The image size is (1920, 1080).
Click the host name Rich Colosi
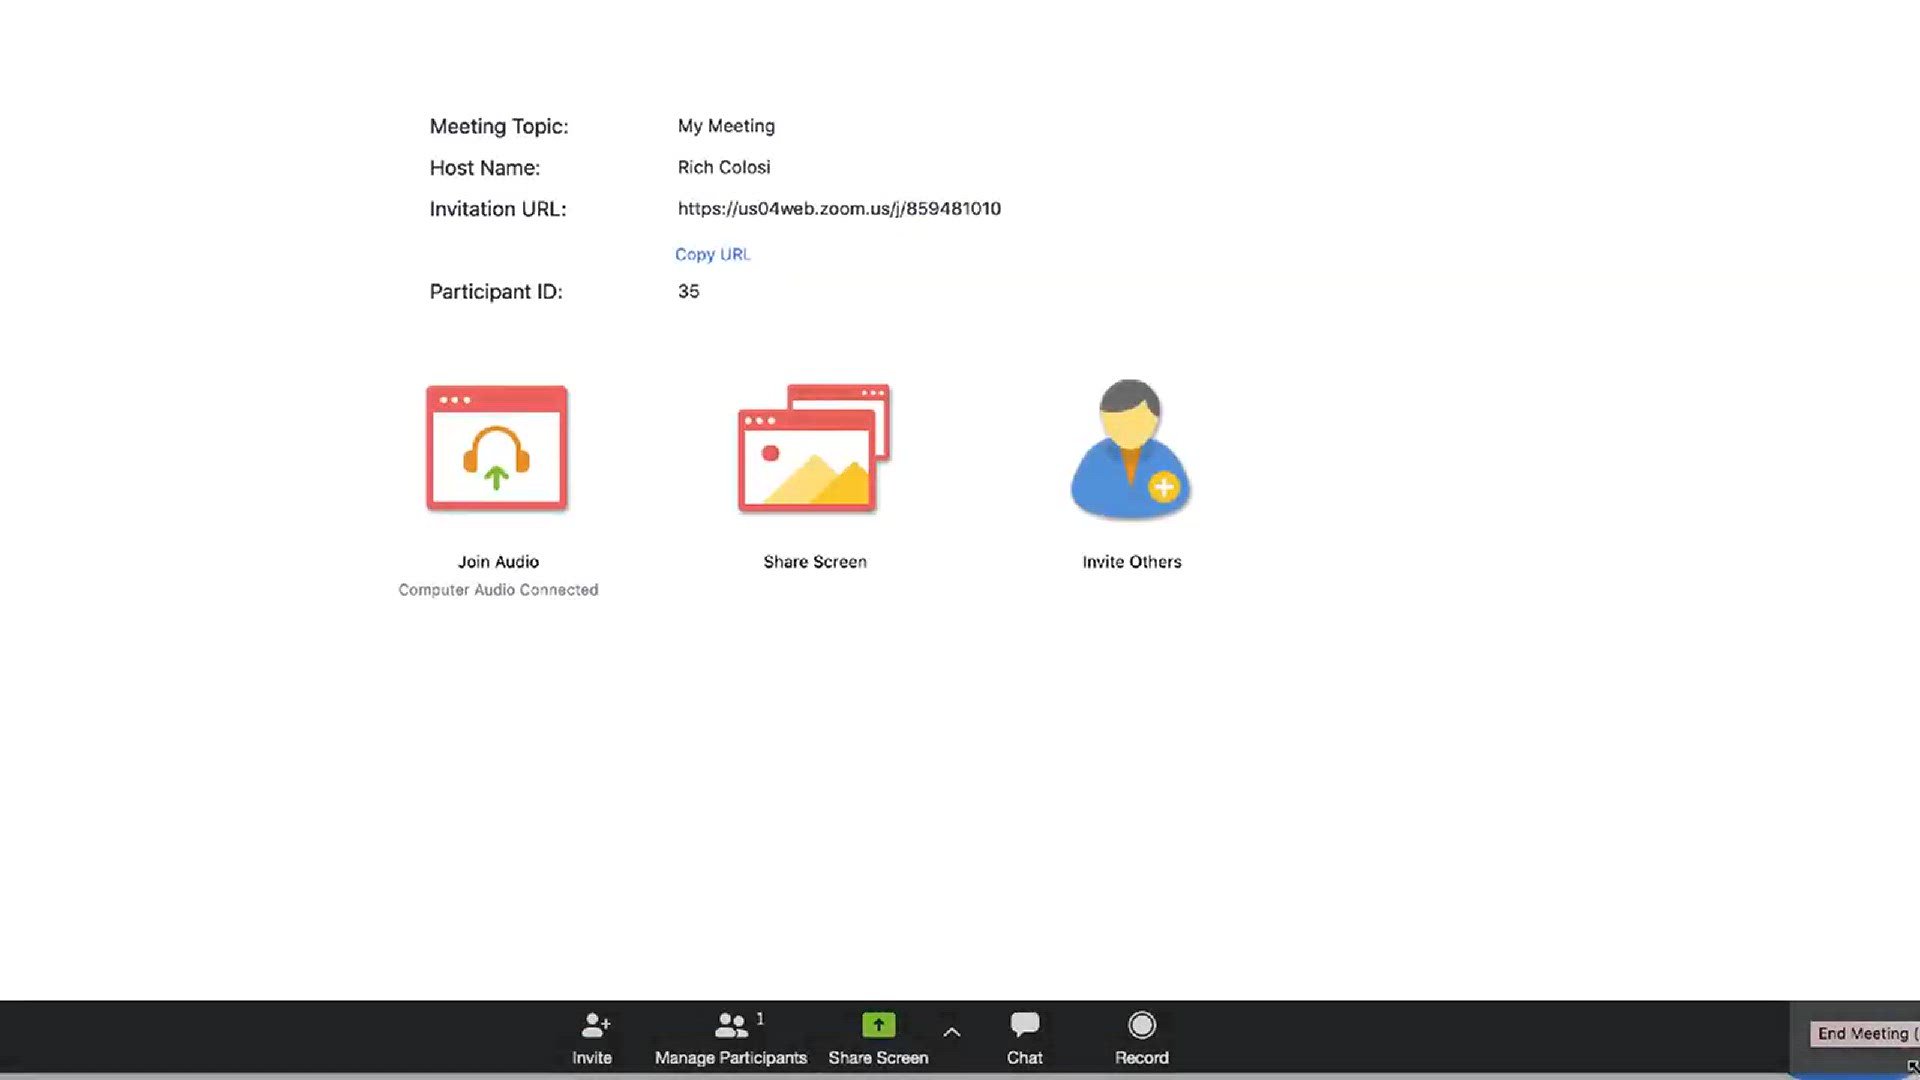coord(724,167)
